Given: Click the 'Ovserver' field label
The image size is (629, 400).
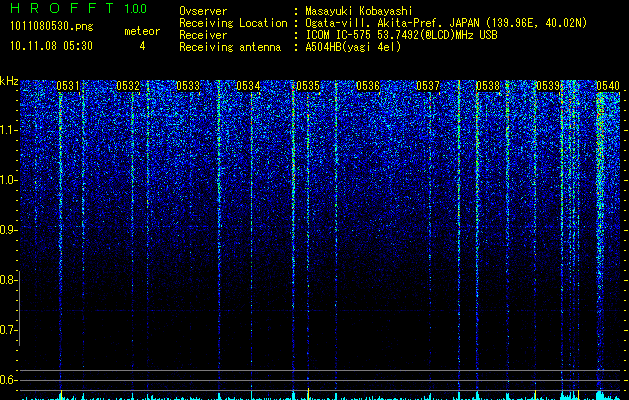Looking at the screenshot, I should point(203,11).
